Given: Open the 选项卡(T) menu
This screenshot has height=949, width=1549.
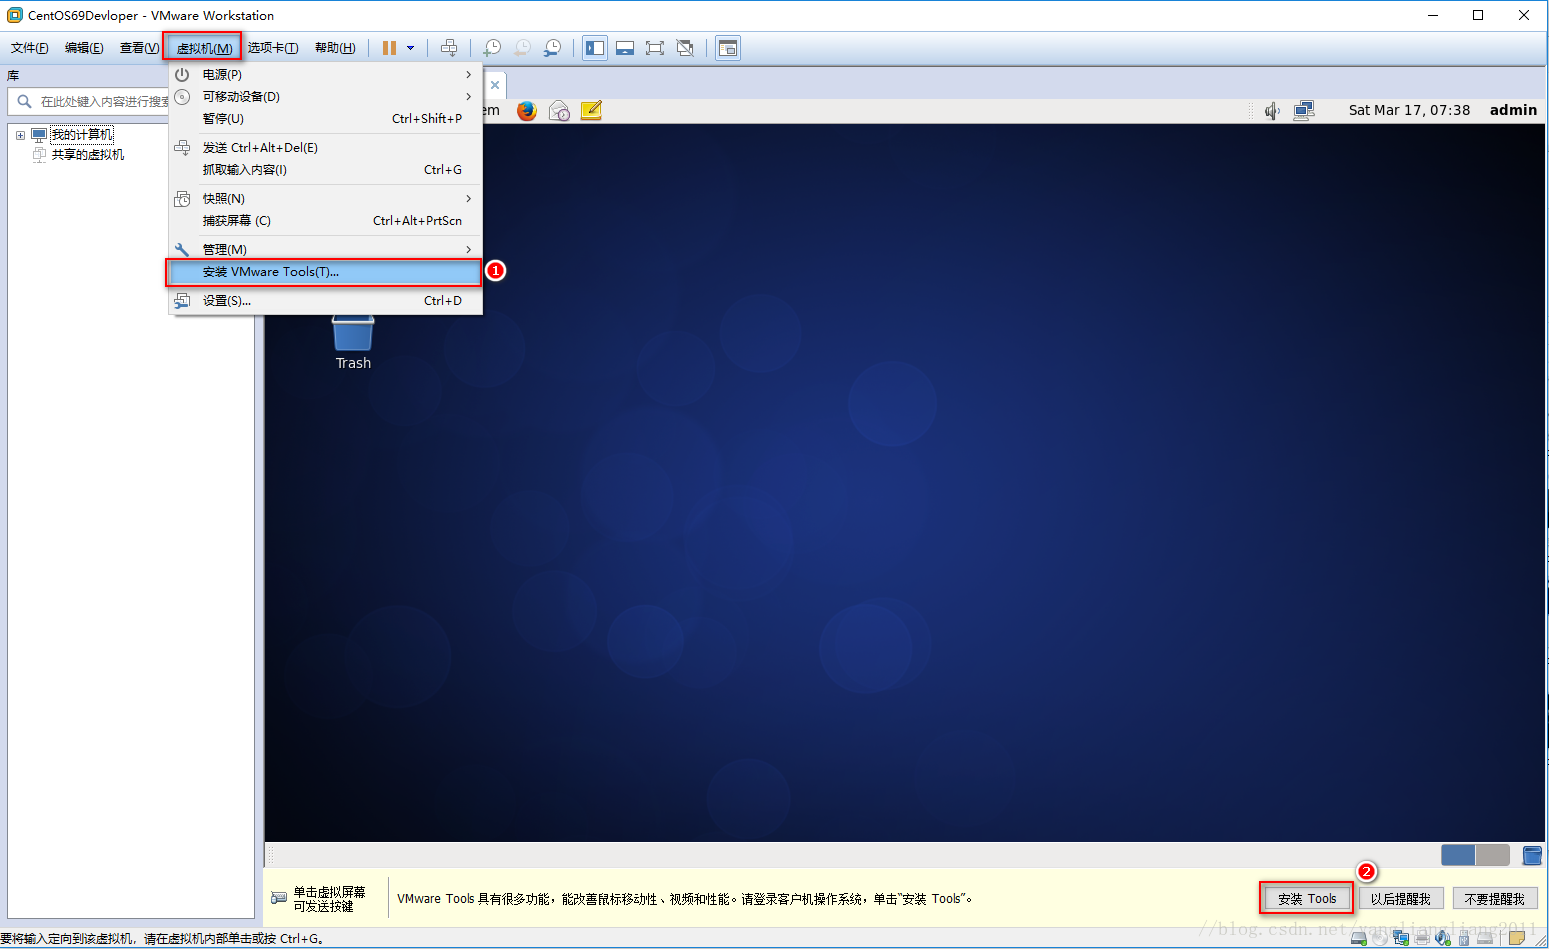Looking at the screenshot, I should (x=273, y=48).
